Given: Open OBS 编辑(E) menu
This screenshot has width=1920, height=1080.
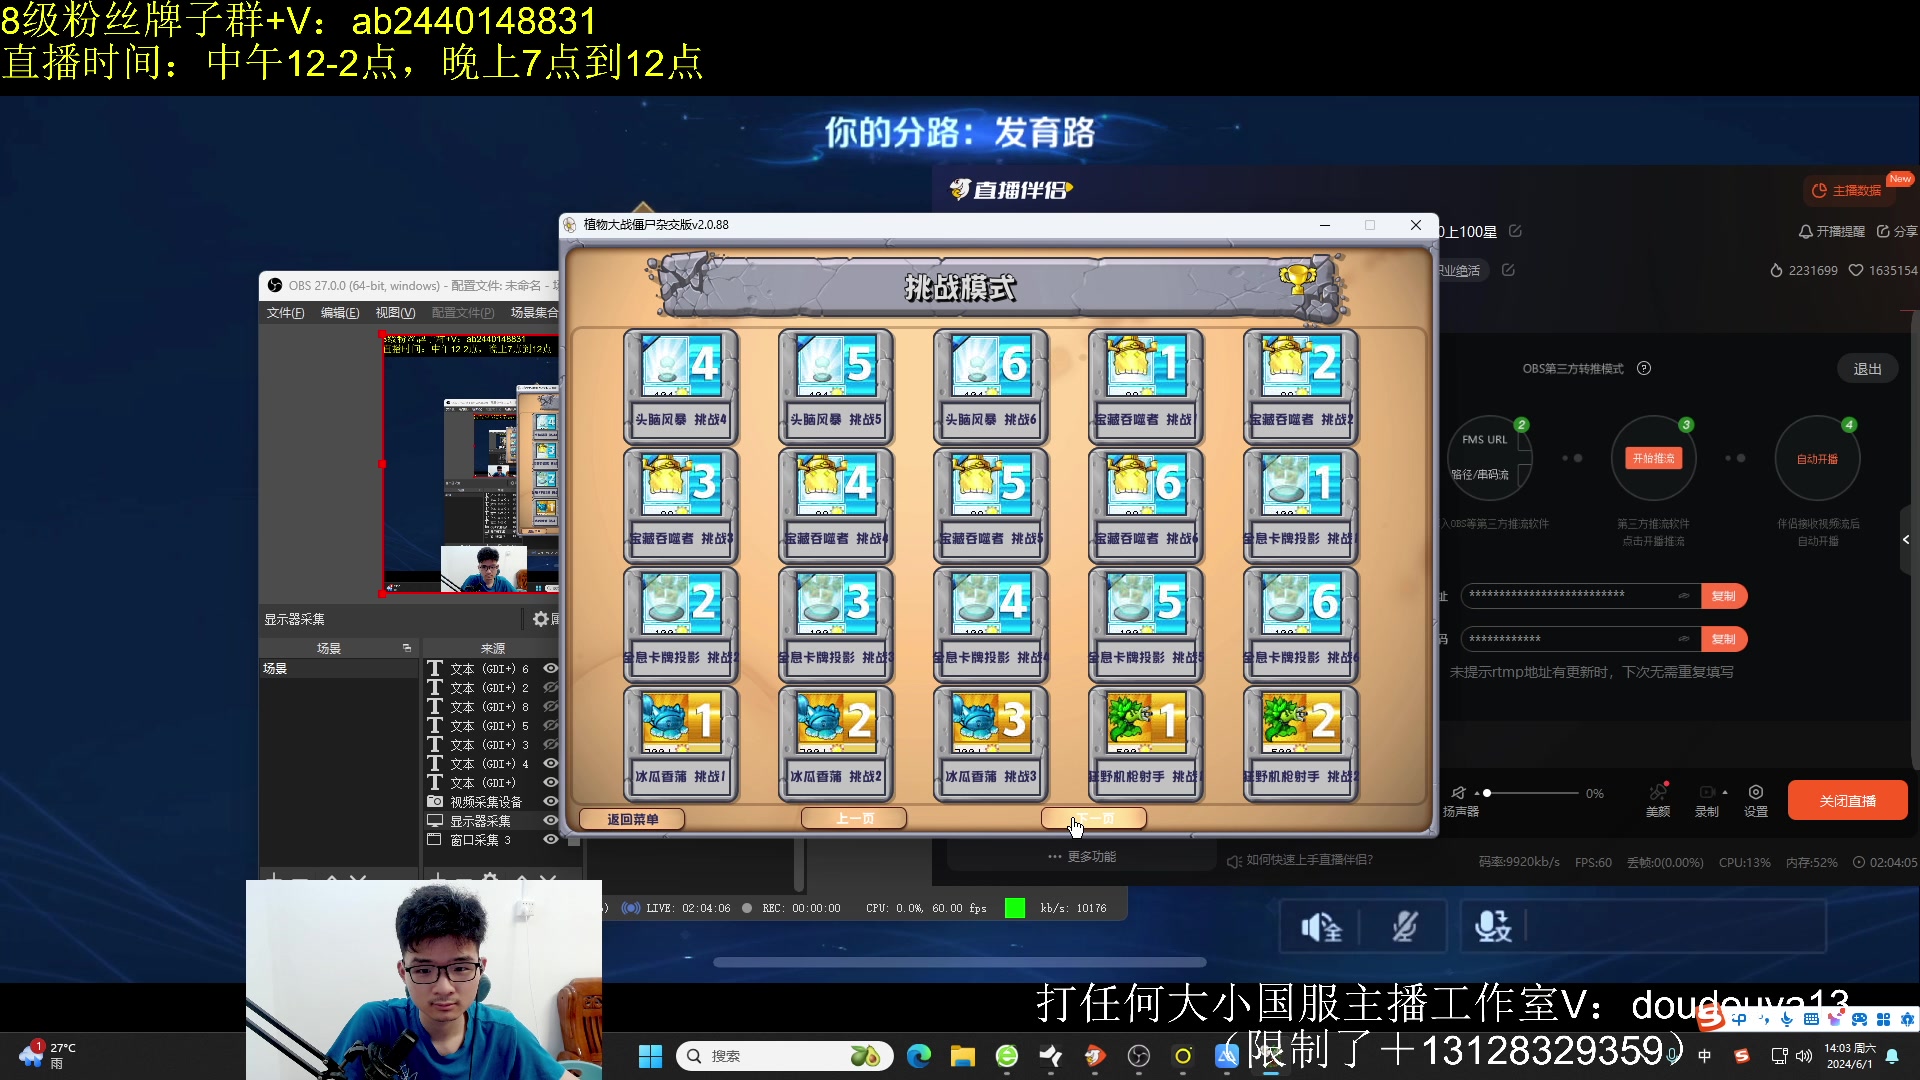Looking at the screenshot, I should 340,313.
